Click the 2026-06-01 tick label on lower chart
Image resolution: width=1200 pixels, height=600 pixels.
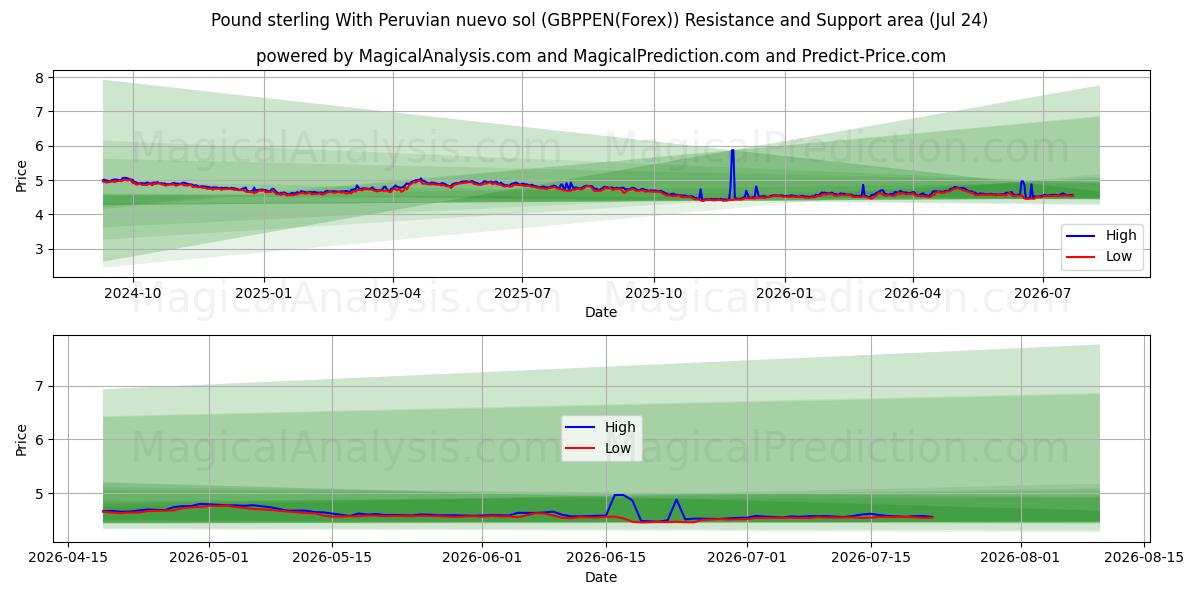[482, 559]
